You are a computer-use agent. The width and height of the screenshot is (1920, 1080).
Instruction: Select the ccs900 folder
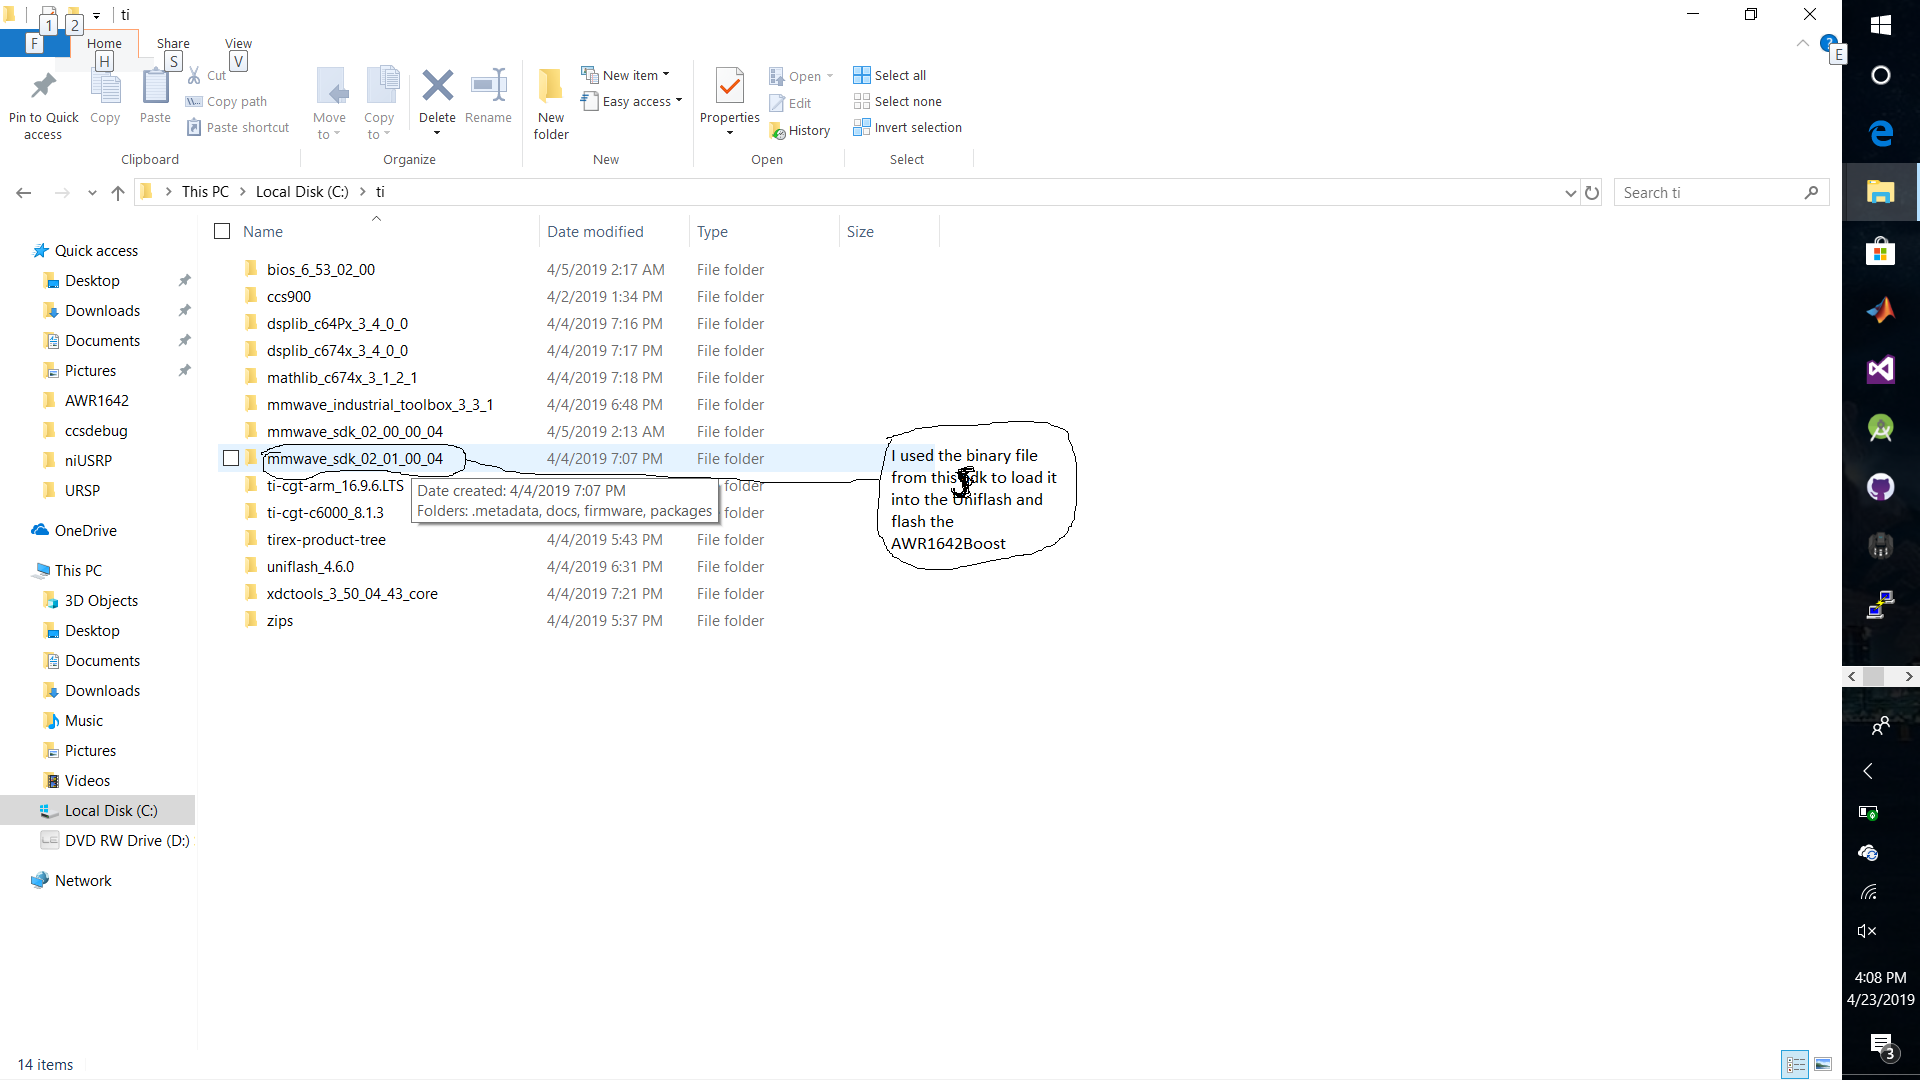click(x=288, y=296)
